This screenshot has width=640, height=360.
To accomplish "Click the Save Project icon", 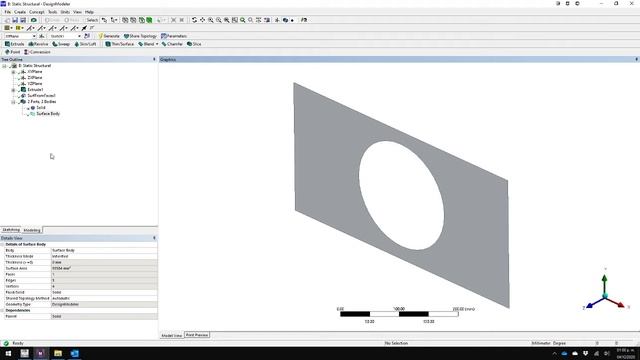I will (15, 20).
